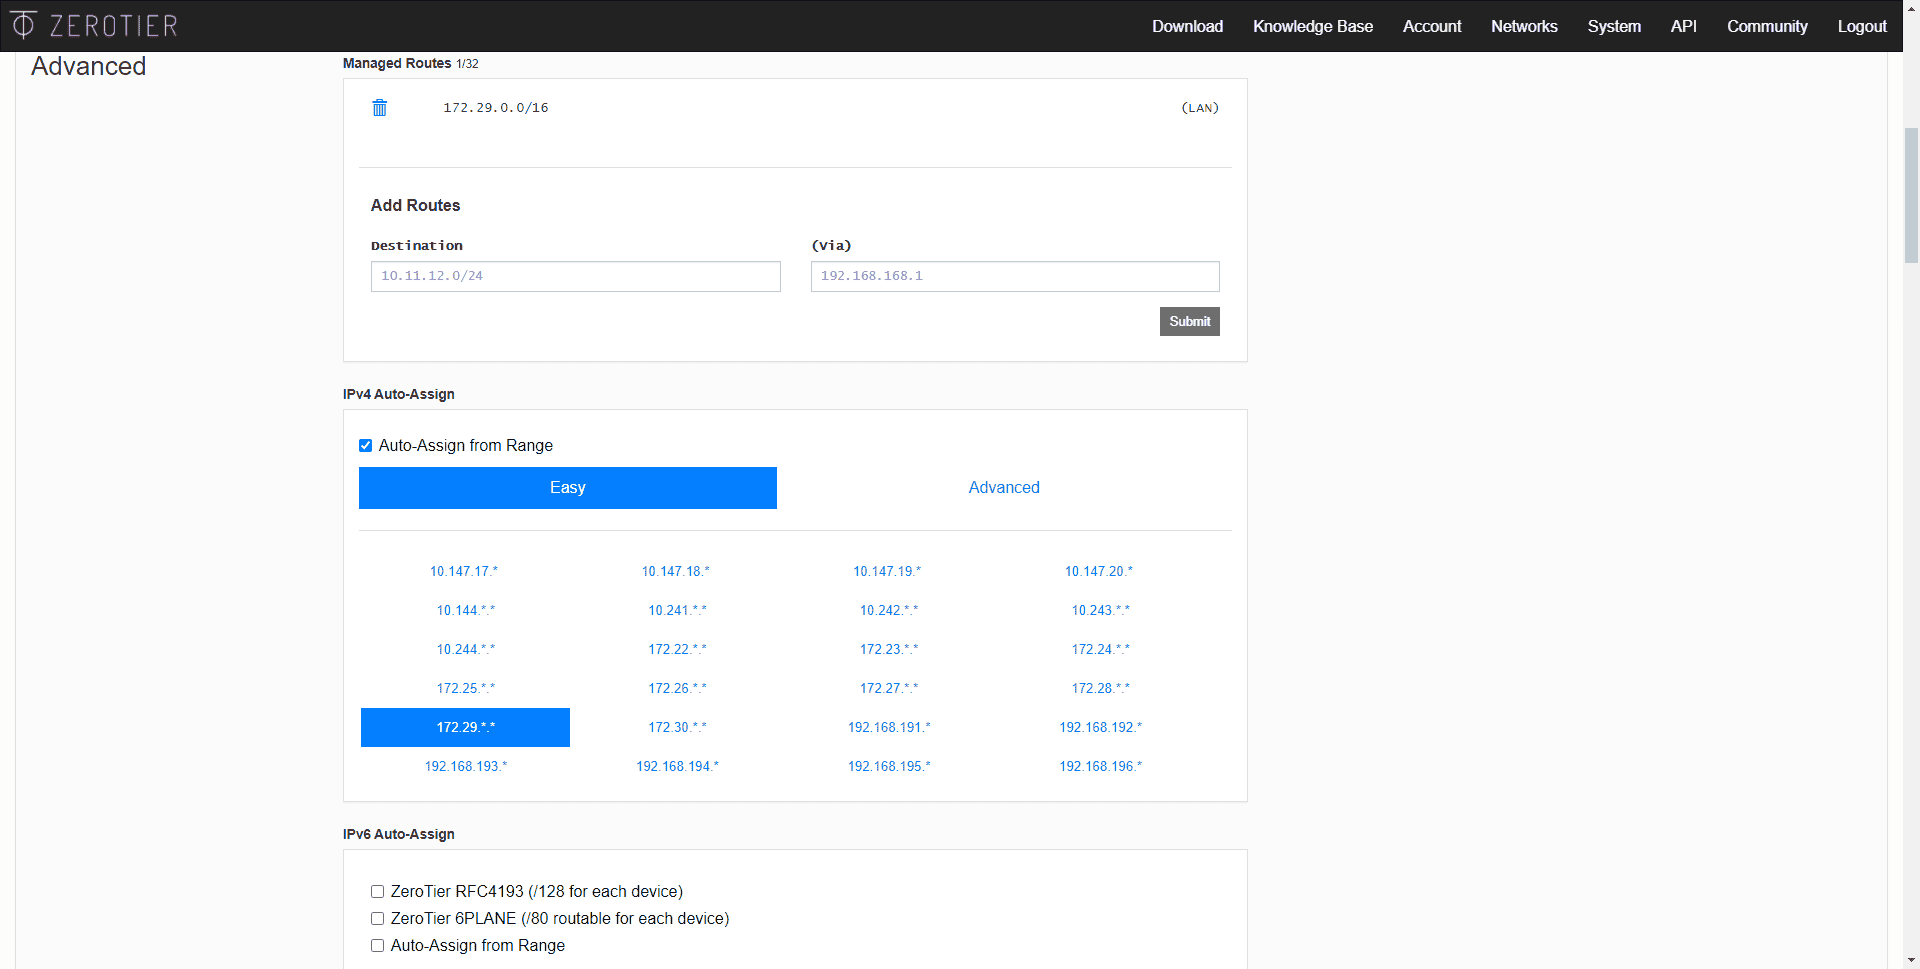Select the 192.168.191.* range
The image size is (1920, 969).
[x=889, y=728]
